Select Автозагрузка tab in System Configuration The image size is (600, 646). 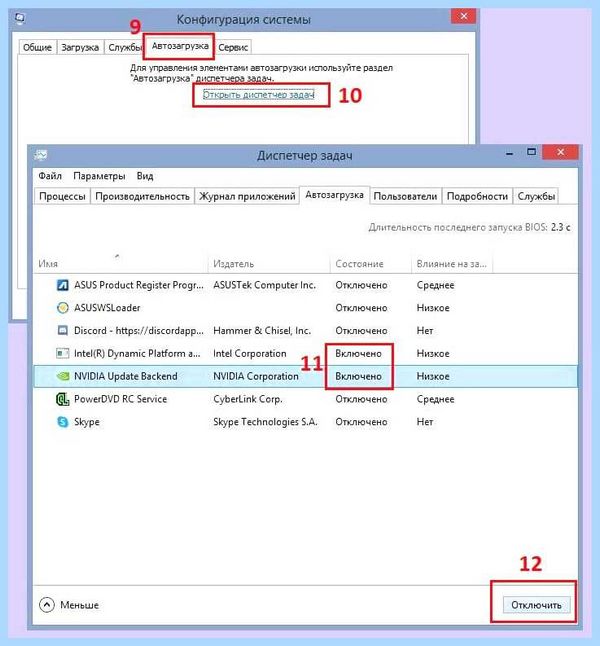click(180, 46)
